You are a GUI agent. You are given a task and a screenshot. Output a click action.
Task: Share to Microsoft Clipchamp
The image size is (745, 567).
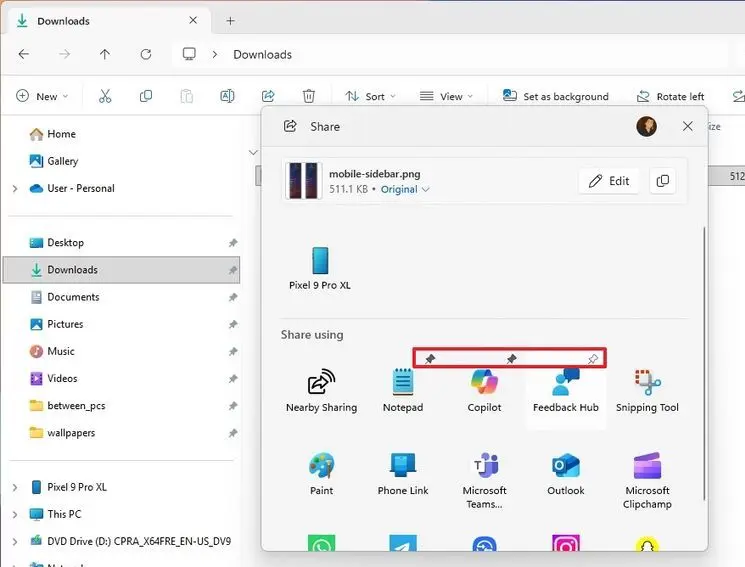647,473
